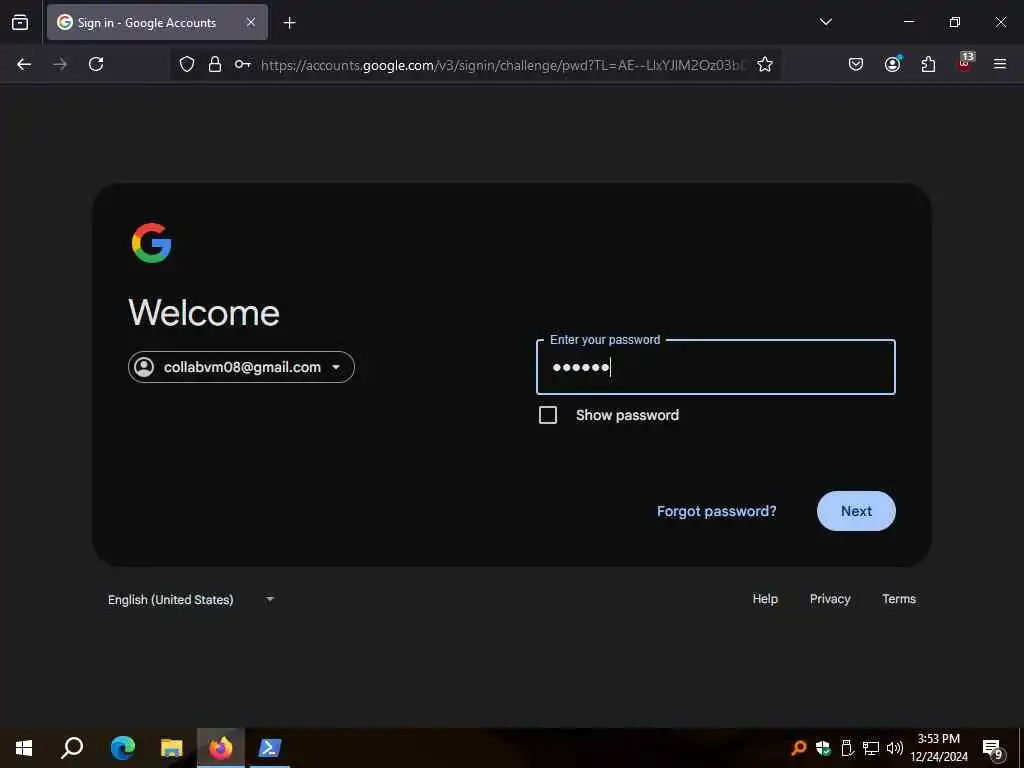Click orange search tray icon
The image size is (1024, 768).
click(x=799, y=748)
